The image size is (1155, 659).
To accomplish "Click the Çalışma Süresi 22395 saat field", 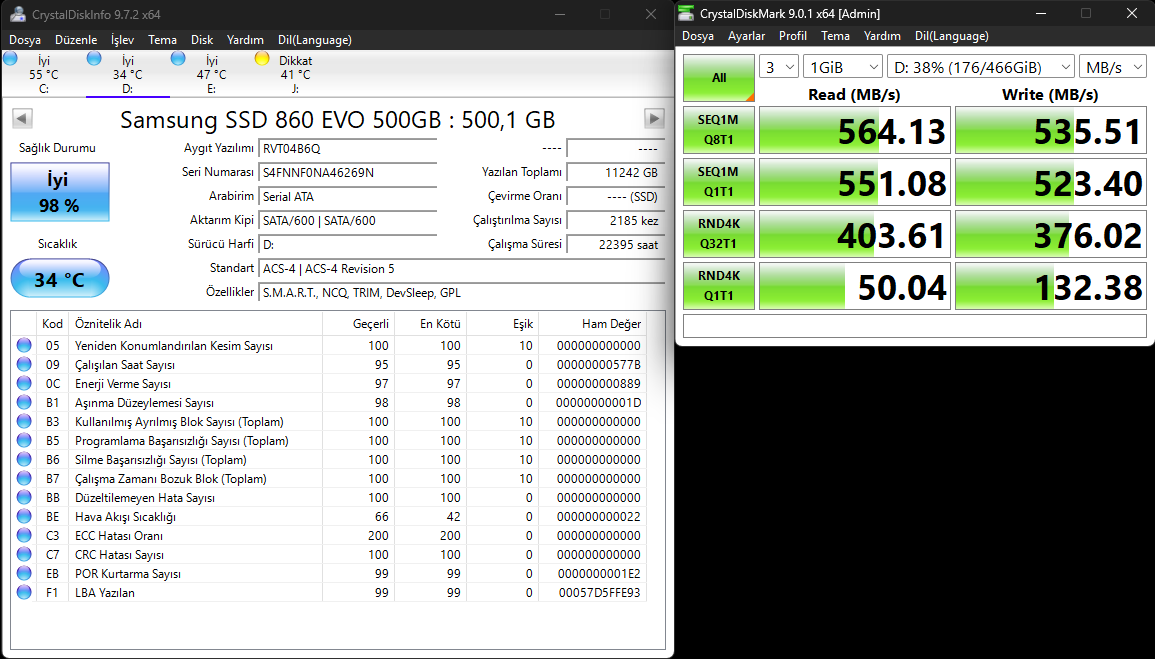I will coord(616,244).
